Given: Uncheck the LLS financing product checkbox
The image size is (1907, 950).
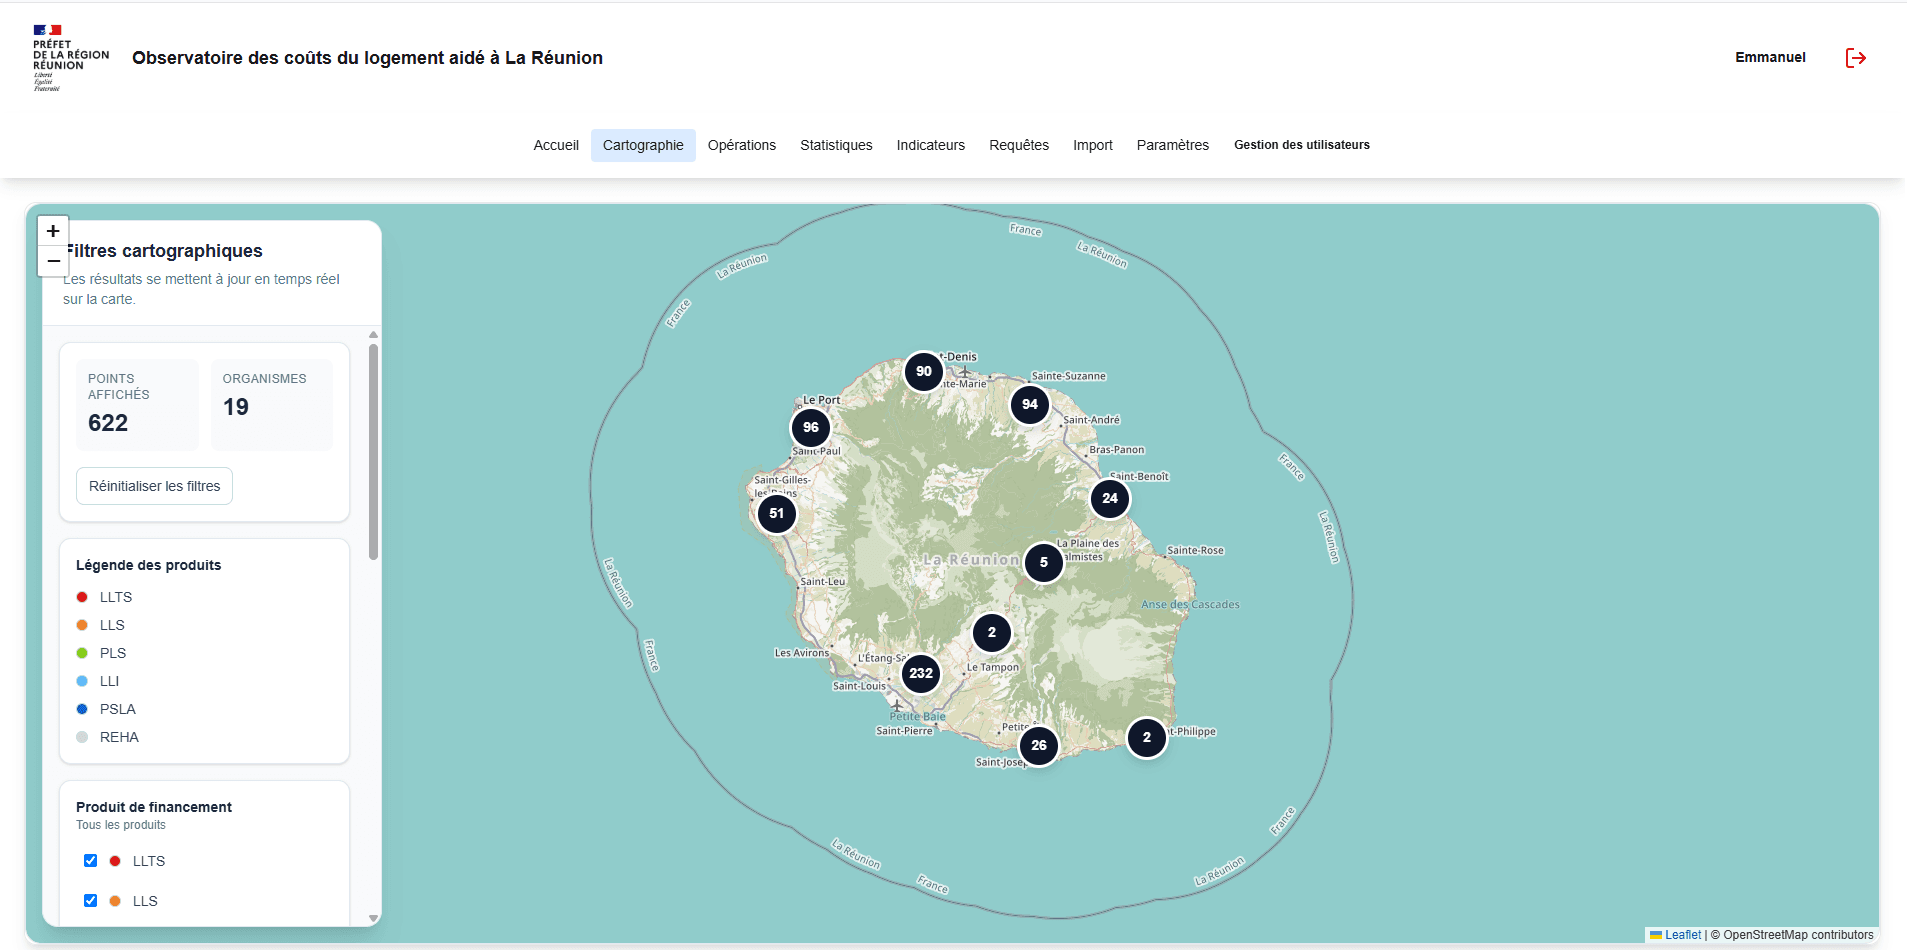Looking at the screenshot, I should (x=91, y=900).
